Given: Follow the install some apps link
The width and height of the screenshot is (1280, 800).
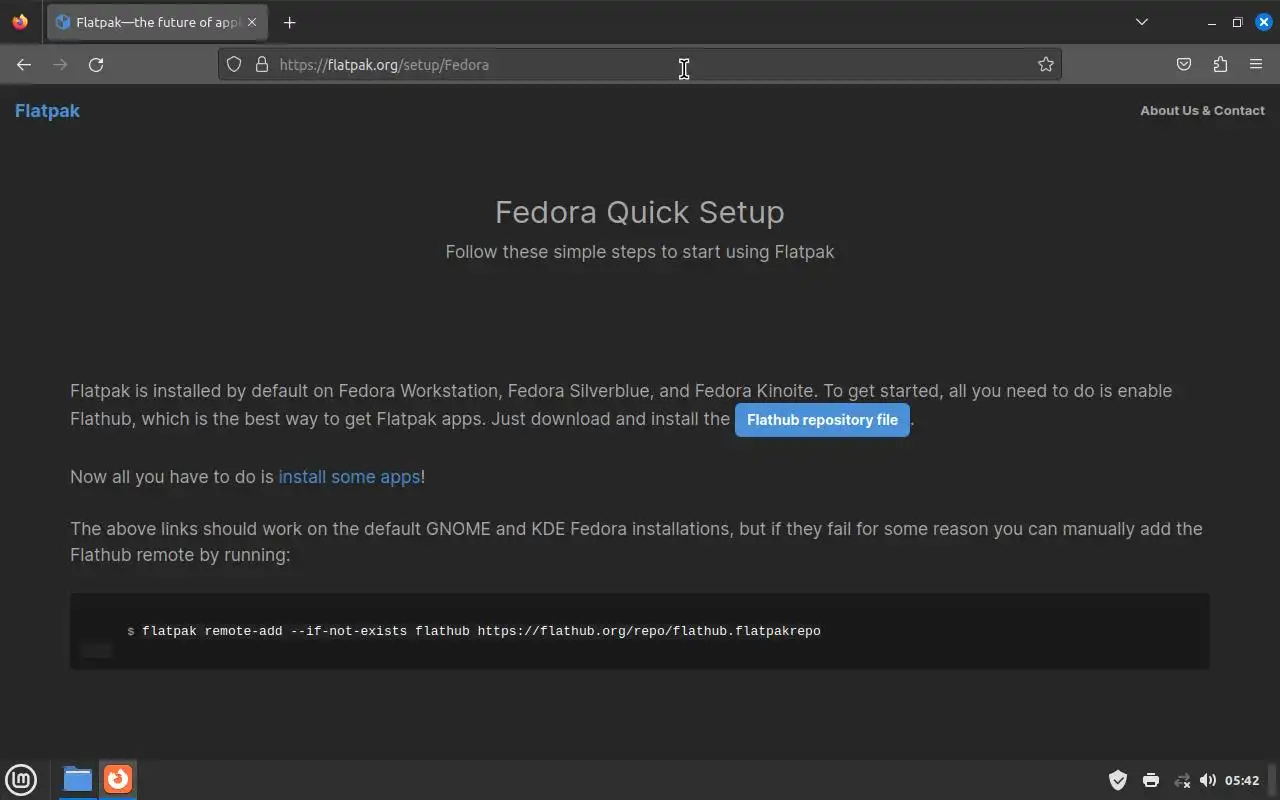Looking at the screenshot, I should coord(349,477).
